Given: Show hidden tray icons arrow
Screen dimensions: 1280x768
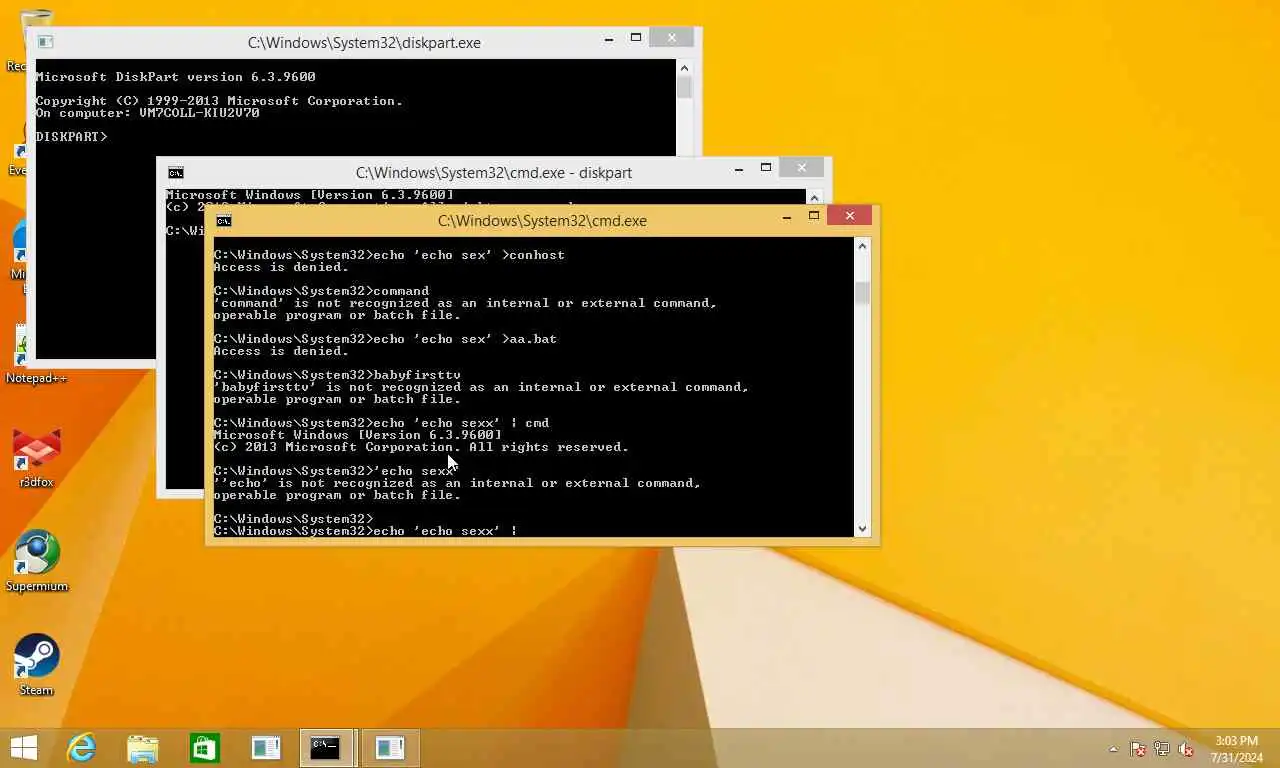Looking at the screenshot, I should 1113,749.
